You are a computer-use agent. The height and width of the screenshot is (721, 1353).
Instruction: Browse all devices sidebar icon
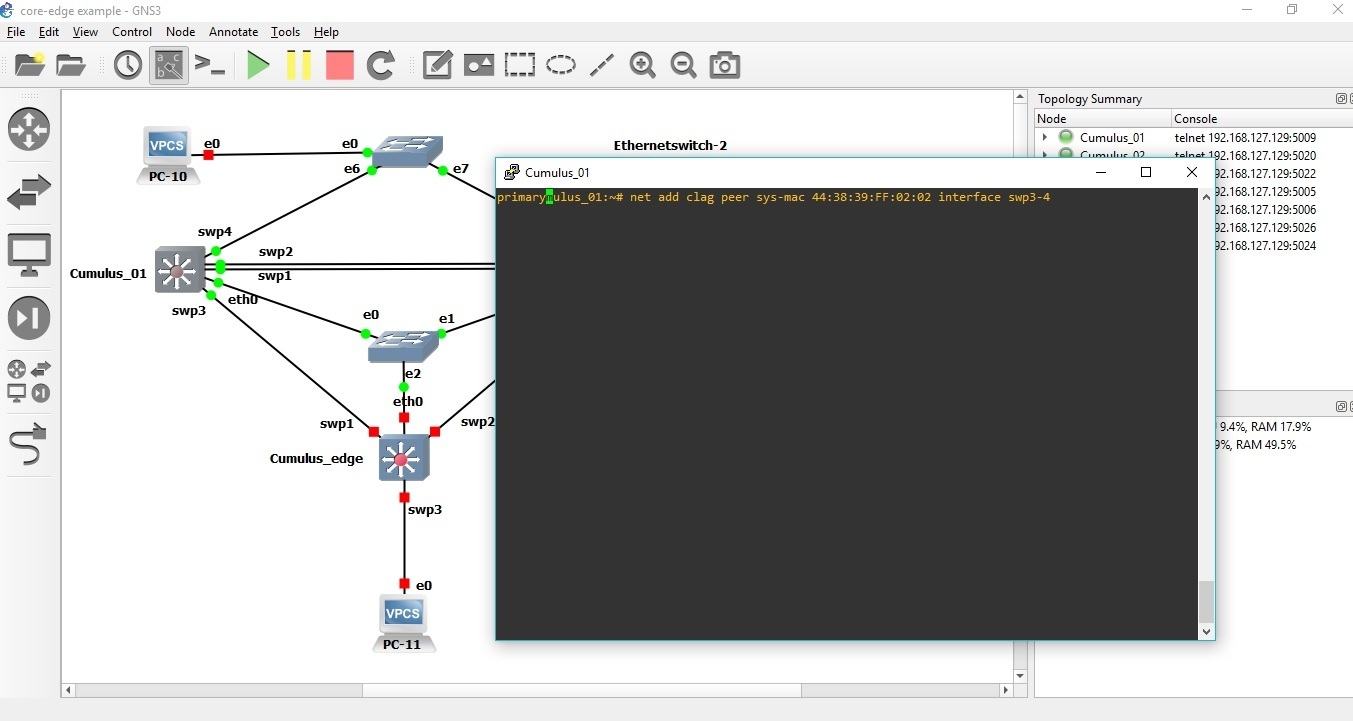click(x=29, y=382)
